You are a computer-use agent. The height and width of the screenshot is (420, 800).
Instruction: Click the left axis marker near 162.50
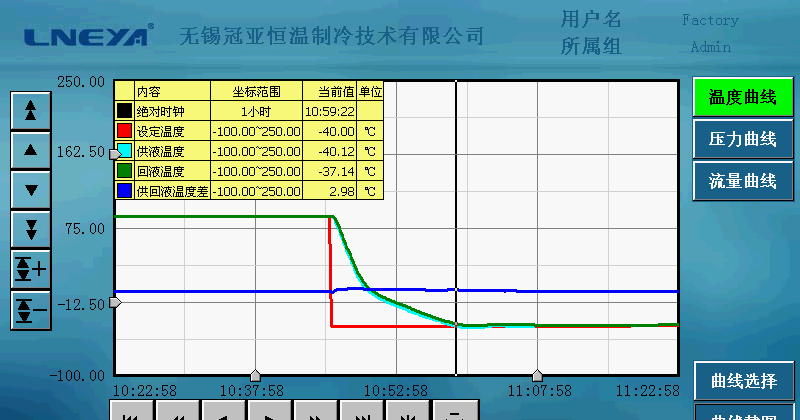click(113, 153)
